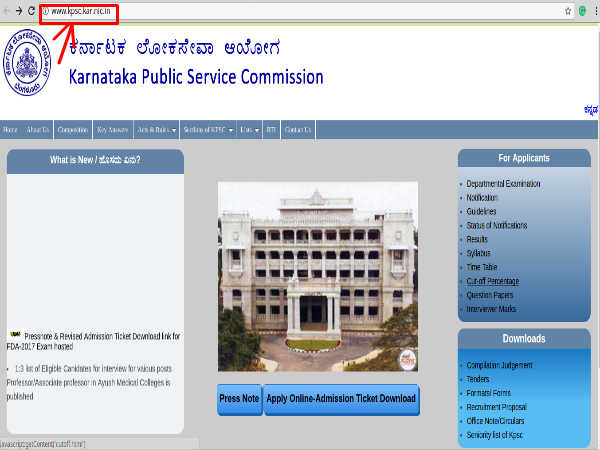Screen dimensions: 600x450
Task: Open the Interviewer Marks link
Action: pos(491,309)
